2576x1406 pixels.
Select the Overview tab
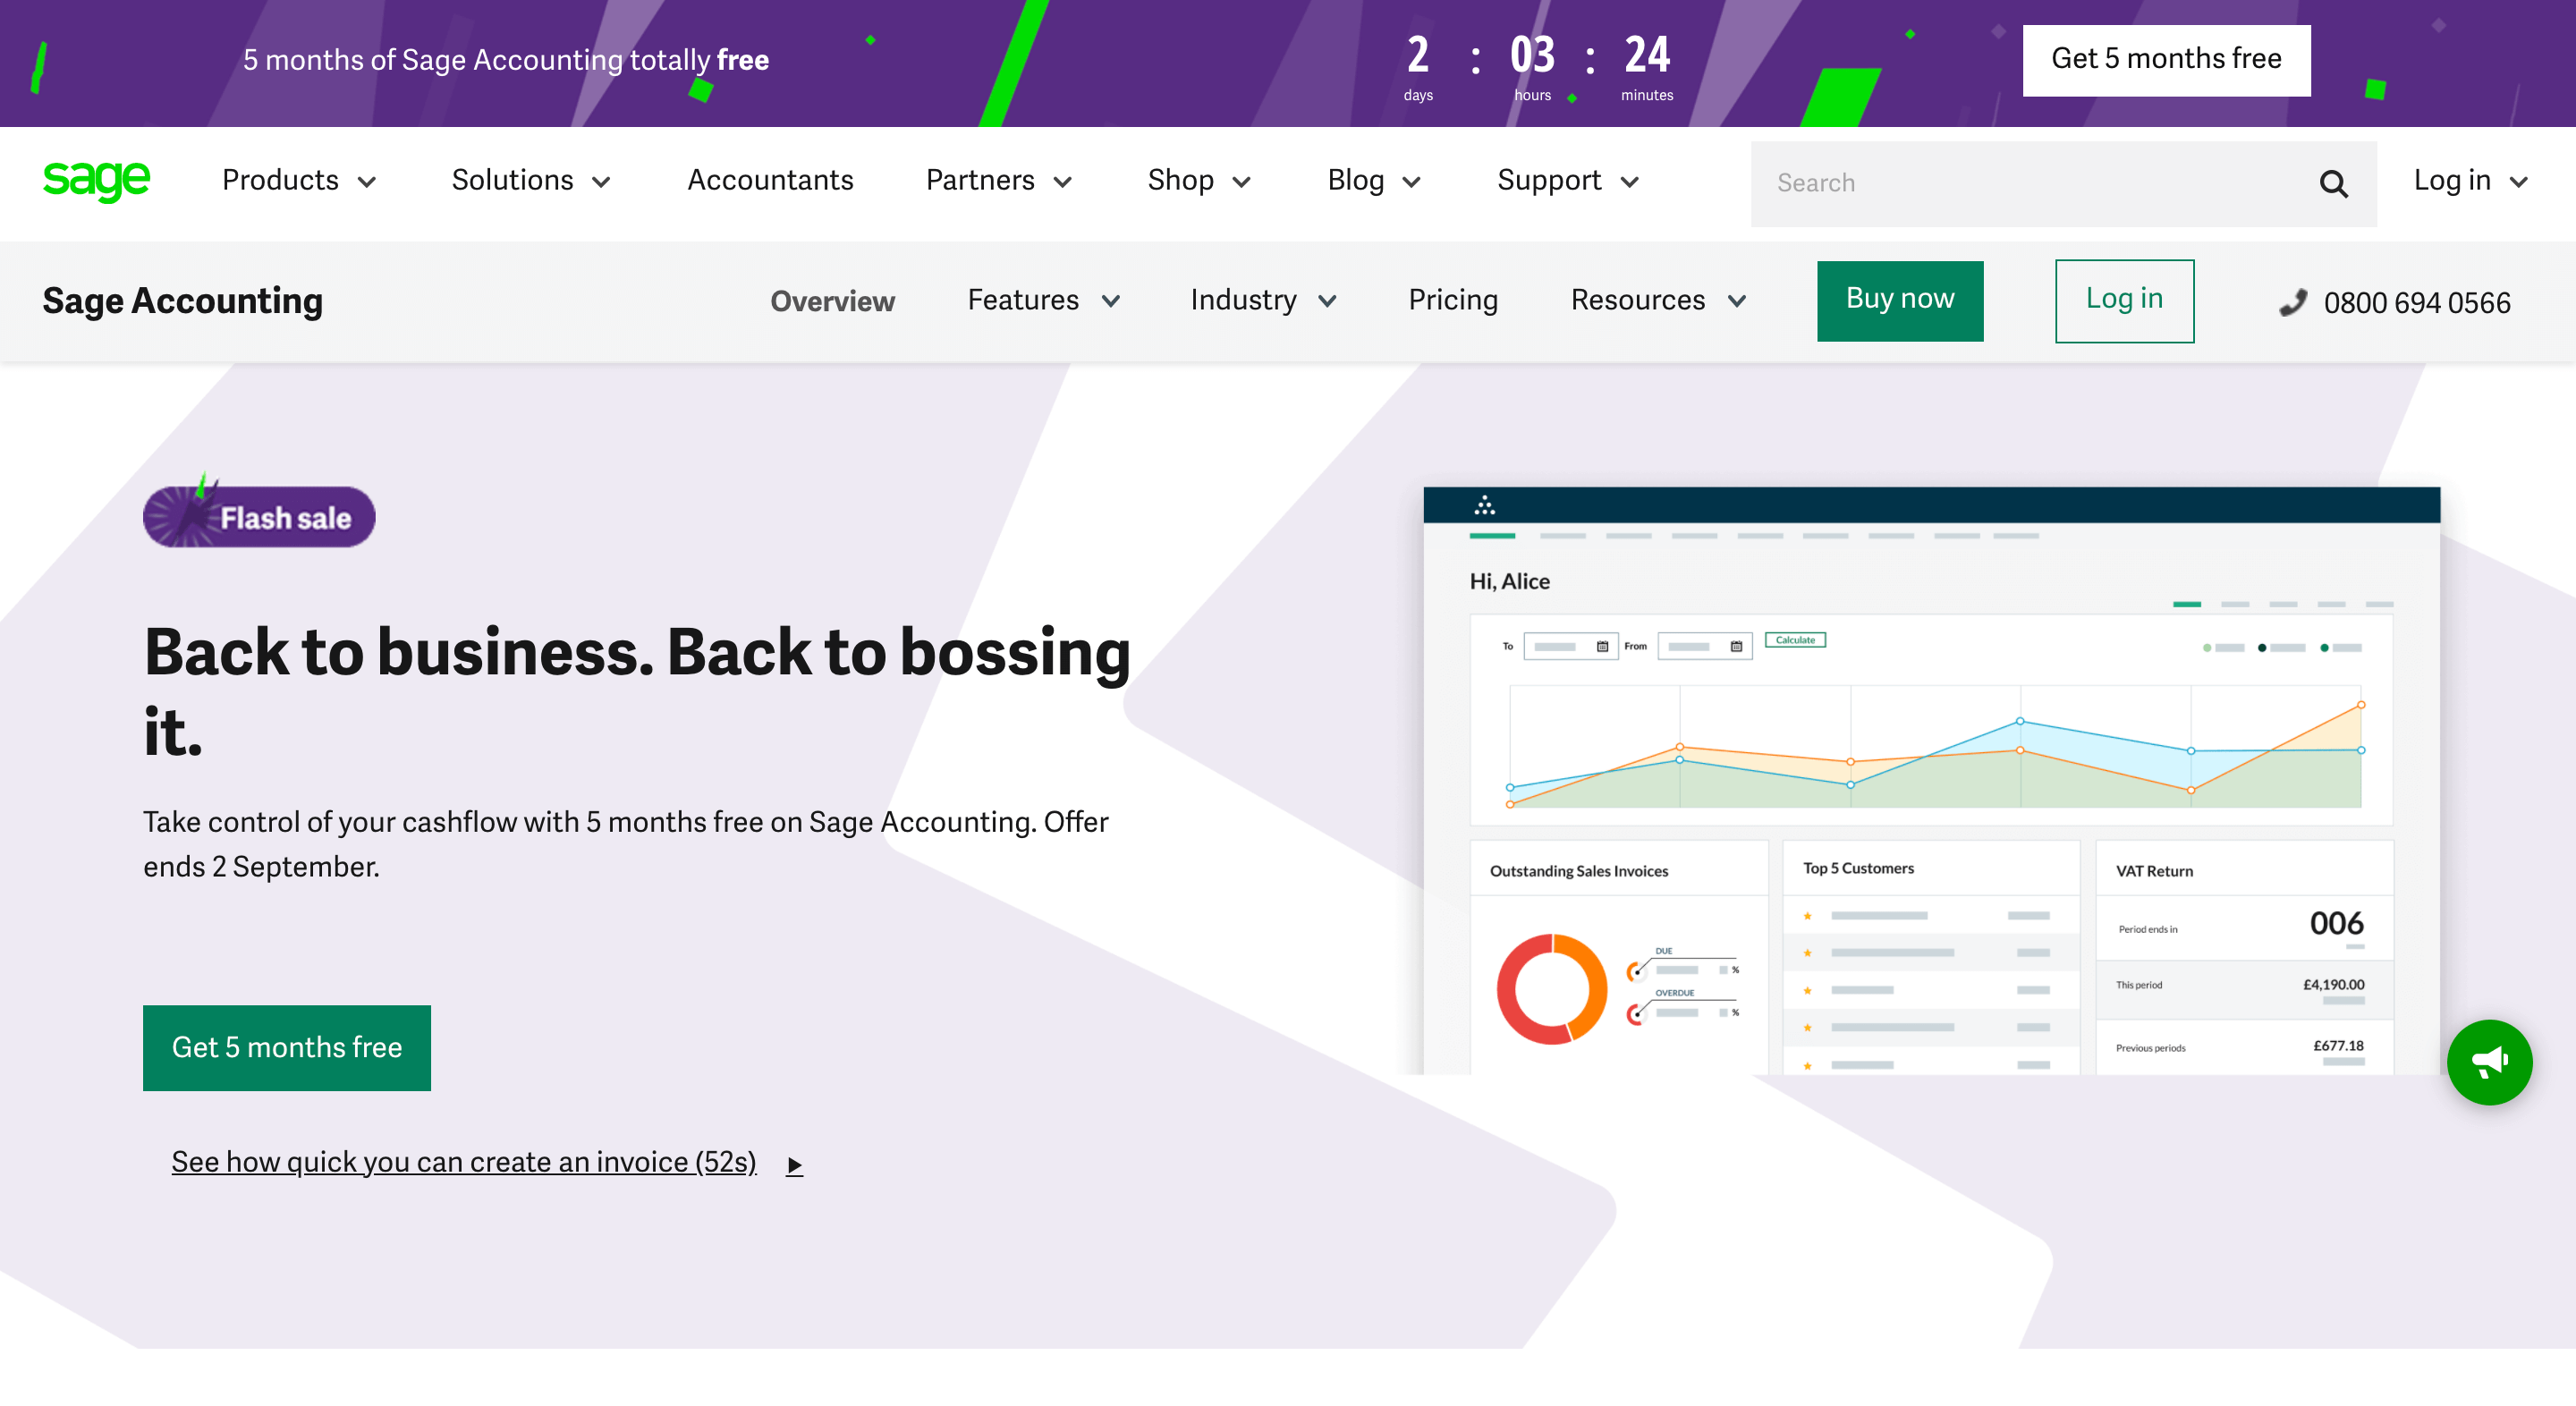832,301
